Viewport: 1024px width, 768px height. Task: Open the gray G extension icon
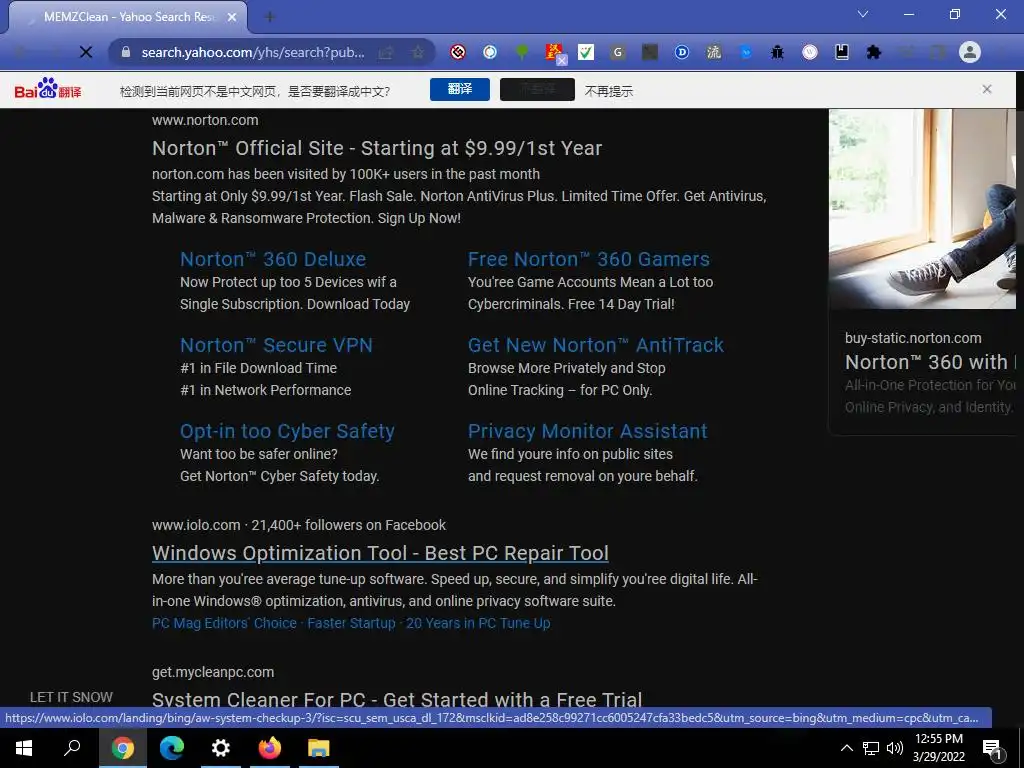(618, 52)
